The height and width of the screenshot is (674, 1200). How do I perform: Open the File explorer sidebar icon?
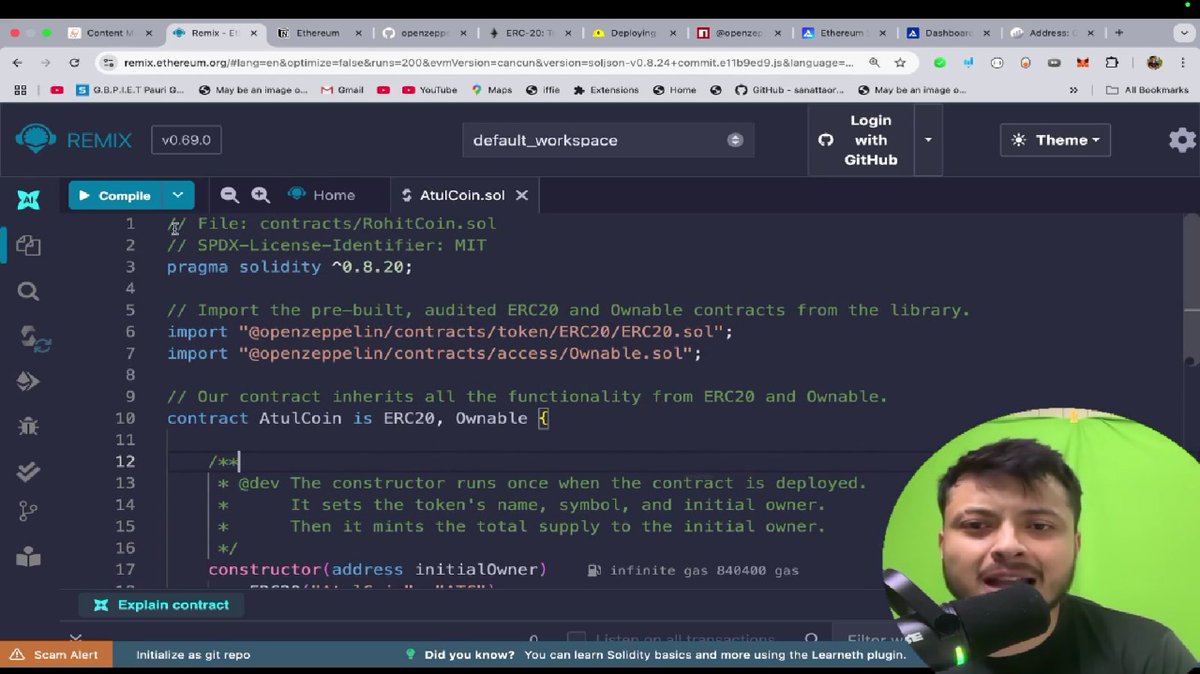(x=28, y=245)
